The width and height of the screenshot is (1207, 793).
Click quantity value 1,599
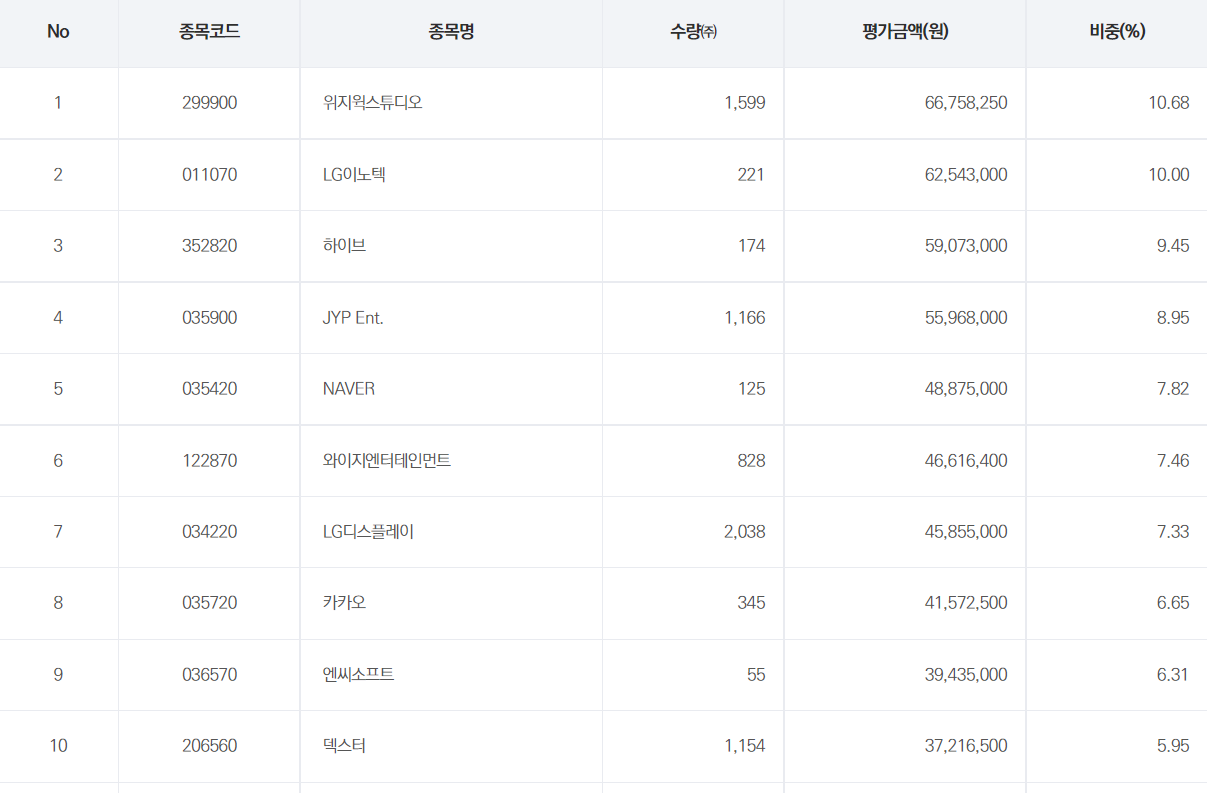coord(745,103)
